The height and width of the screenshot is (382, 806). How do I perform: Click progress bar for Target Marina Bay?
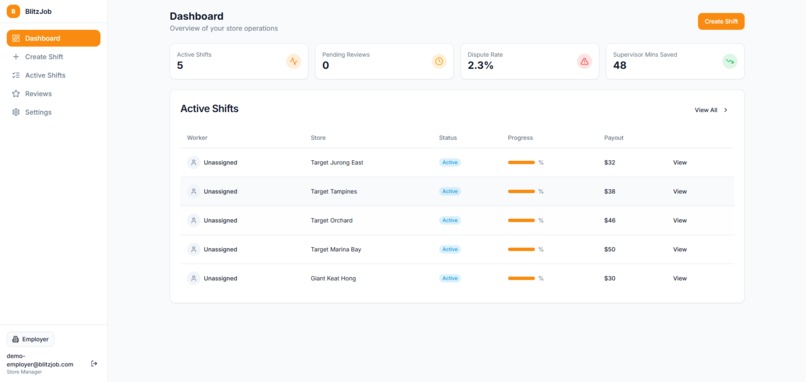(522, 249)
